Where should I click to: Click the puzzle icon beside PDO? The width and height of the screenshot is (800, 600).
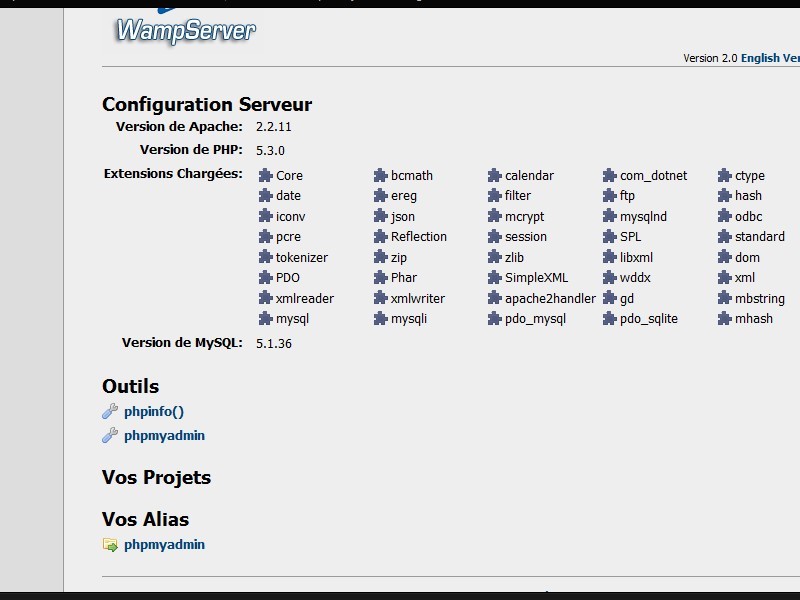click(265, 278)
